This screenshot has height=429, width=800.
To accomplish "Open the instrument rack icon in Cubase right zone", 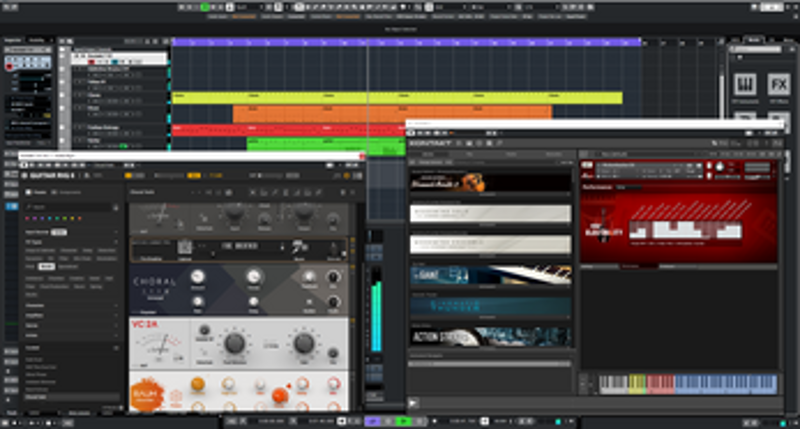I will 745,84.
